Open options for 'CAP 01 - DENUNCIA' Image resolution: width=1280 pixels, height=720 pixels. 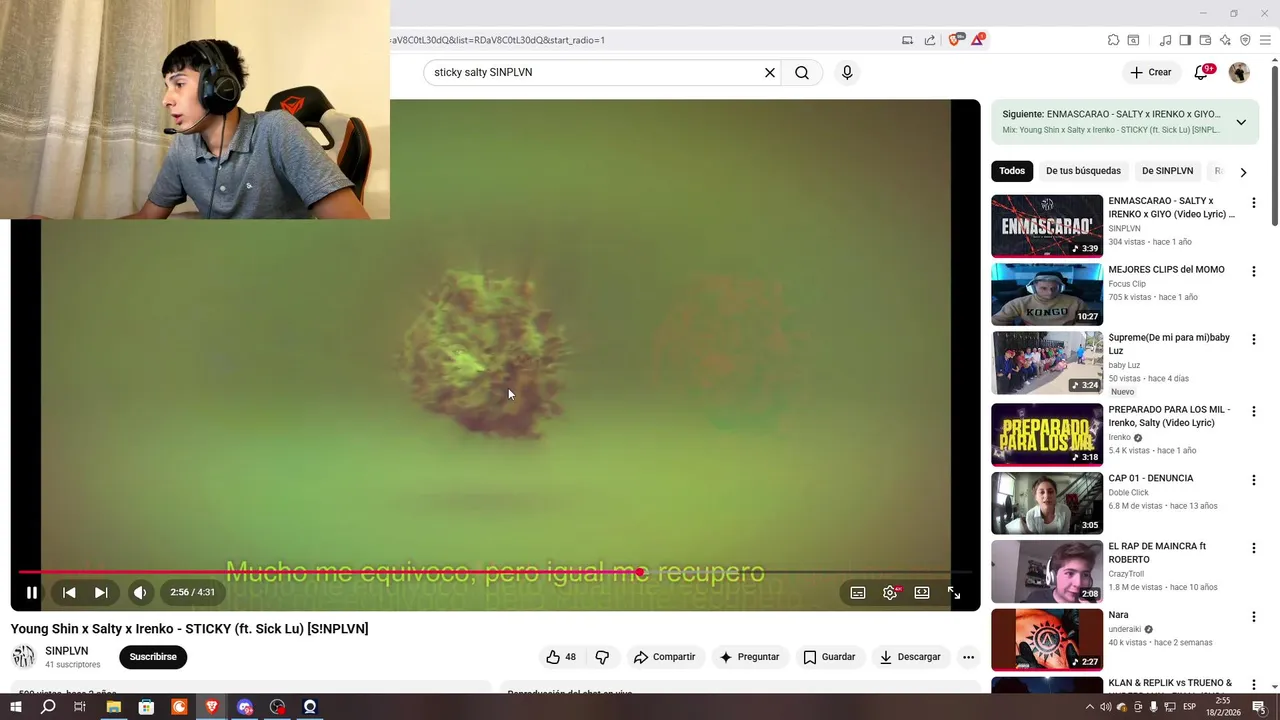1253,480
